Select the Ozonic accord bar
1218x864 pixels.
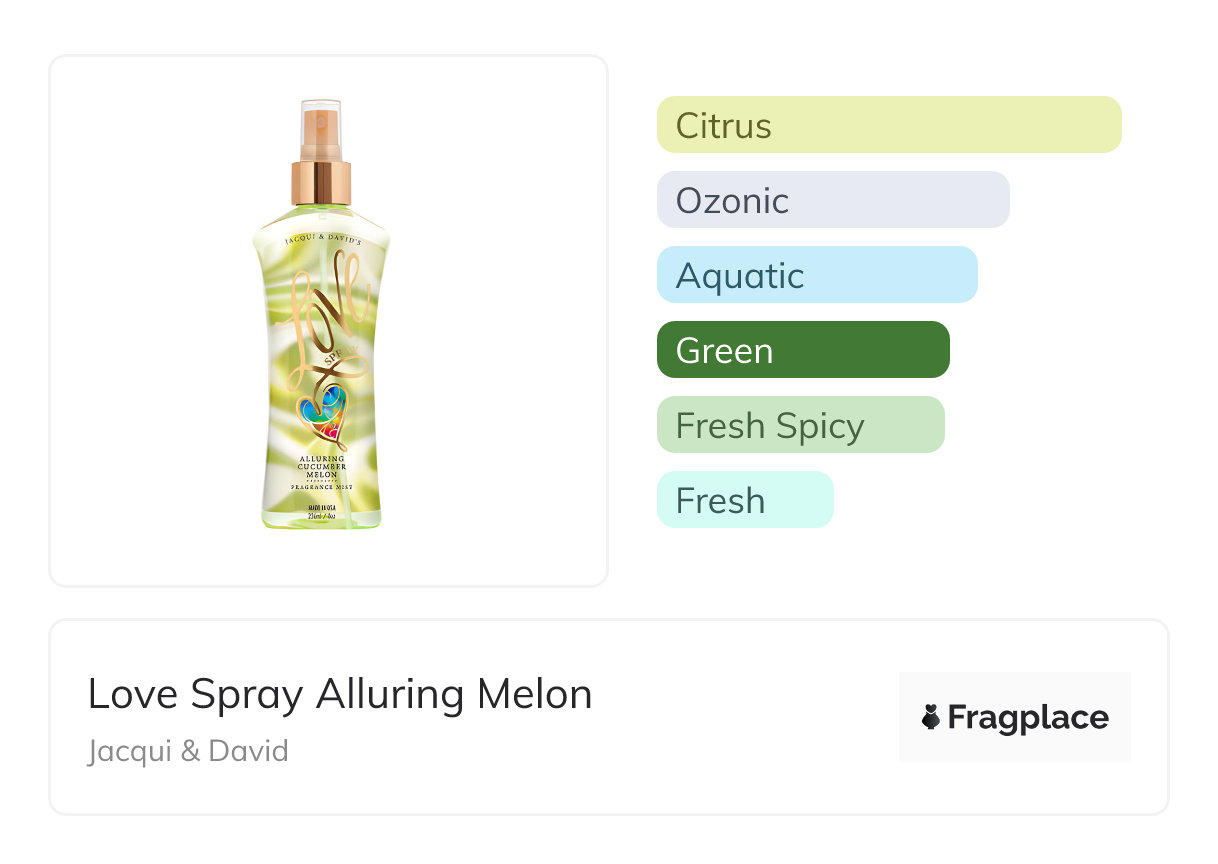[832, 200]
